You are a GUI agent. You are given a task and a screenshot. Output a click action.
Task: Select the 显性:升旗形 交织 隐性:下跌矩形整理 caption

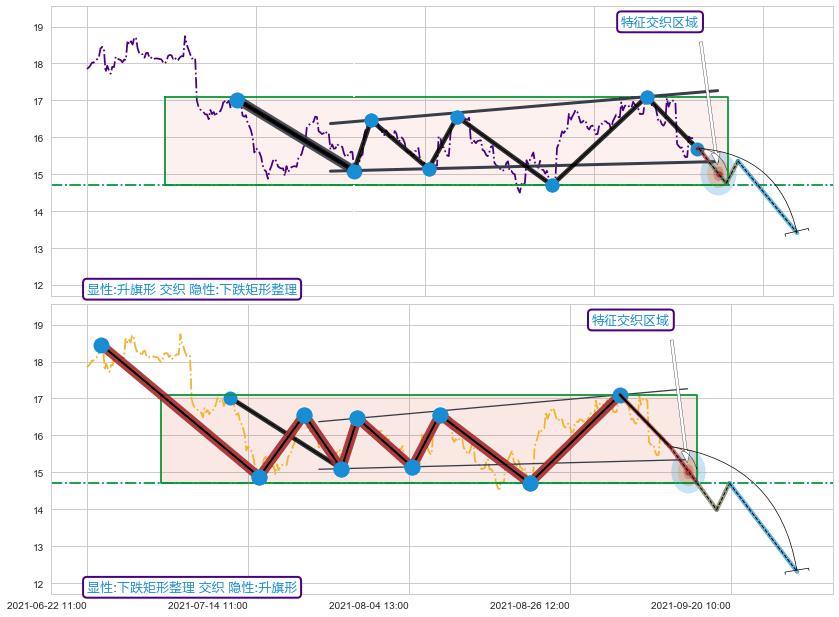192,289
